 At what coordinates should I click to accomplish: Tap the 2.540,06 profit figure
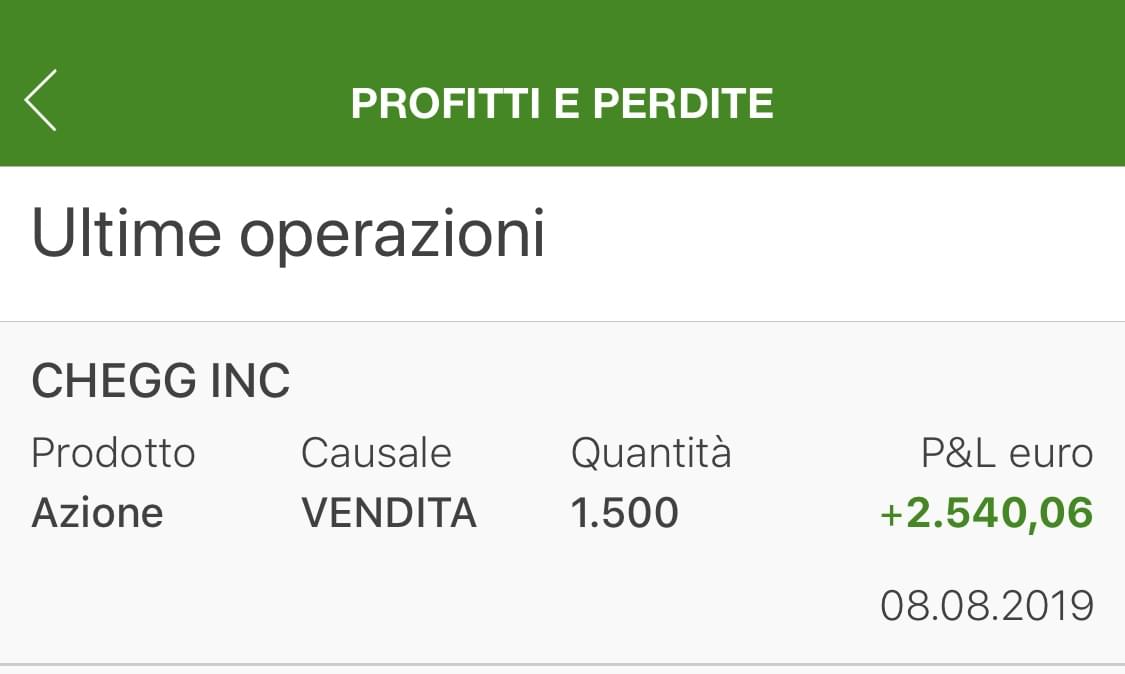point(999,513)
